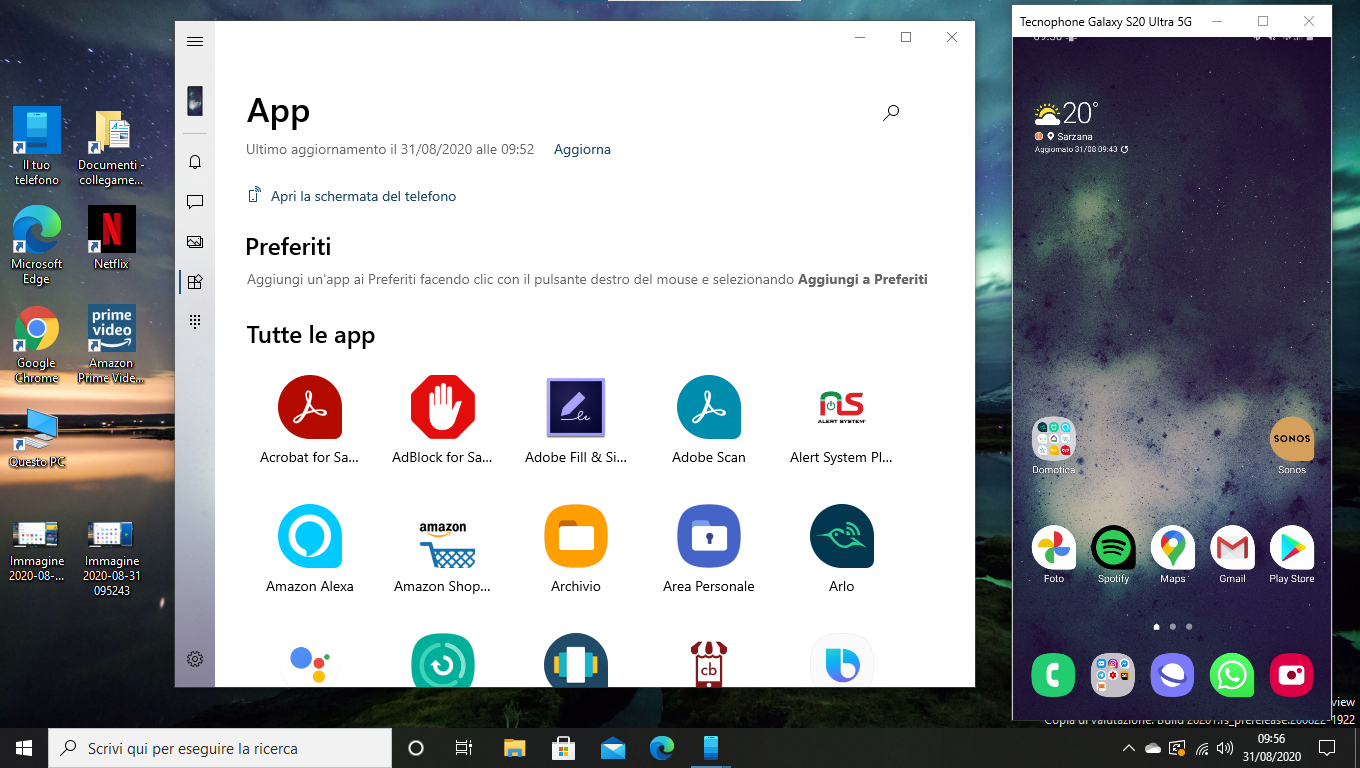
Task: Open the Domotica folder on phone
Action: (x=1053, y=439)
